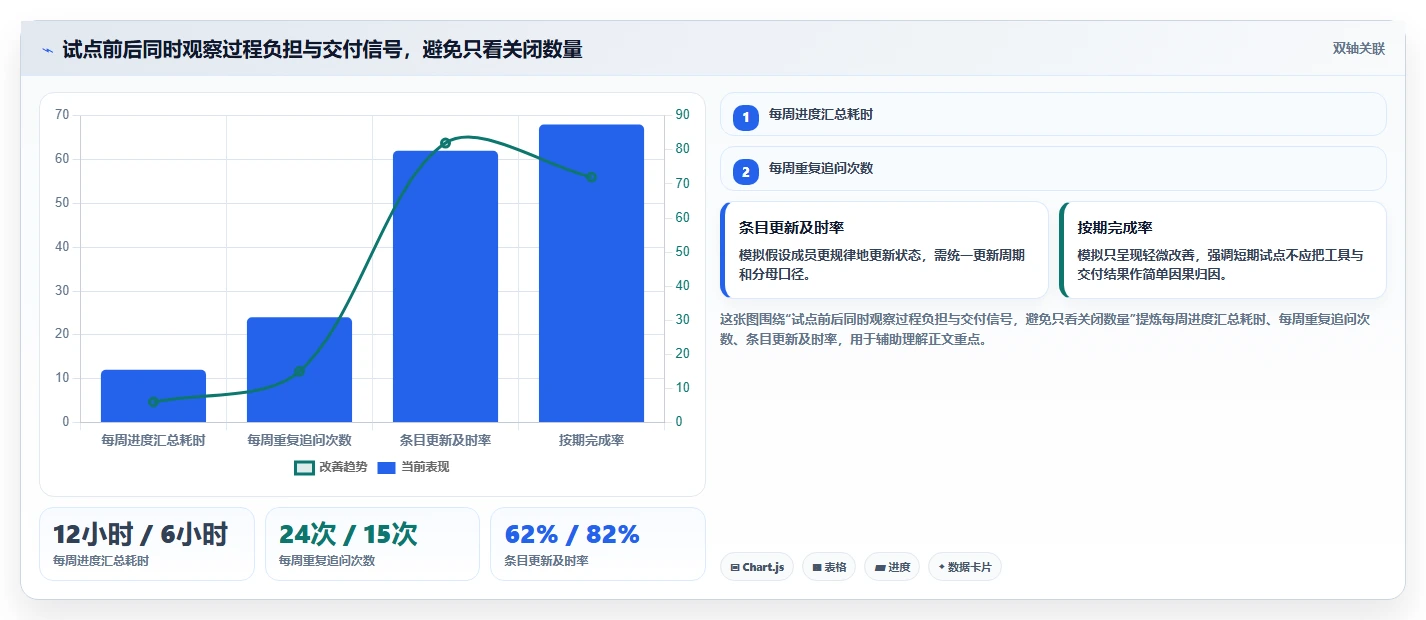Click the 条目更新及时率 x-axis label
This screenshot has width=1426, height=620.
[x=445, y=440]
